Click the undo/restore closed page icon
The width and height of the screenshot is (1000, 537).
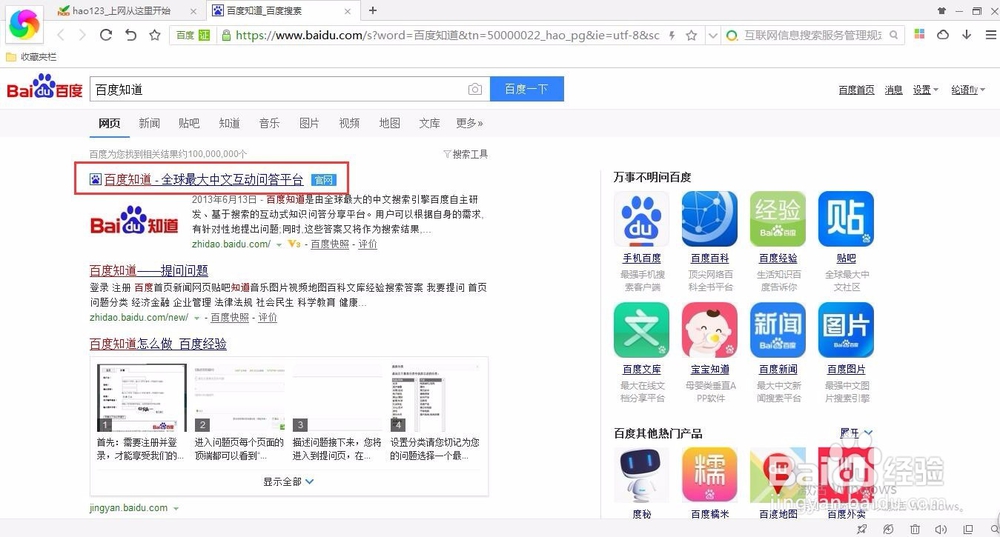[x=131, y=35]
